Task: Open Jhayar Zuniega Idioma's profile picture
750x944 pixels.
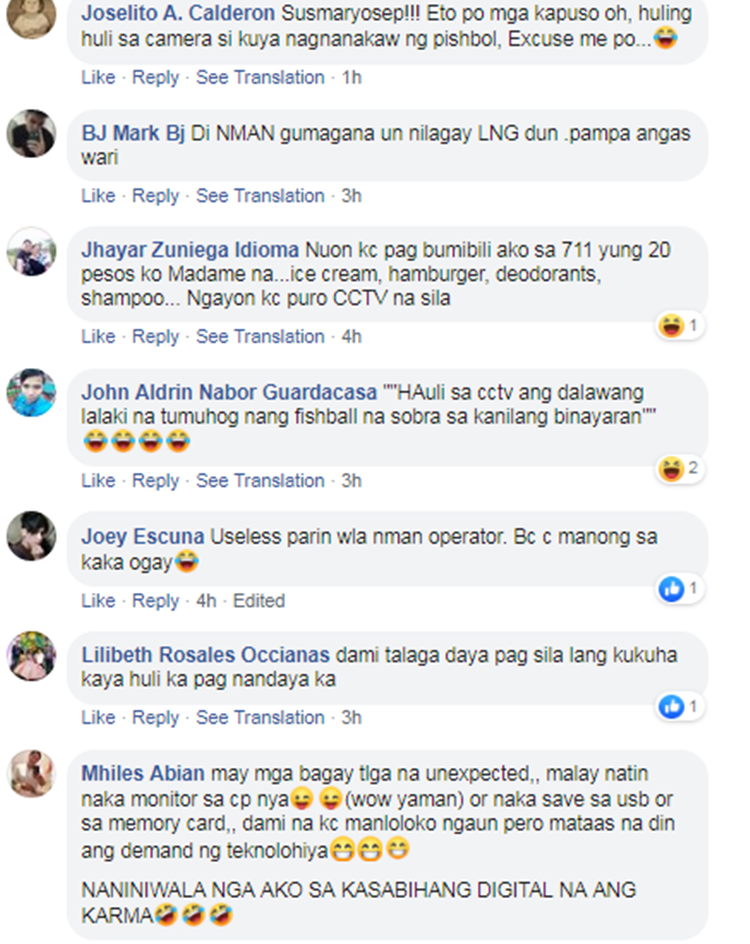Action: click(x=31, y=252)
